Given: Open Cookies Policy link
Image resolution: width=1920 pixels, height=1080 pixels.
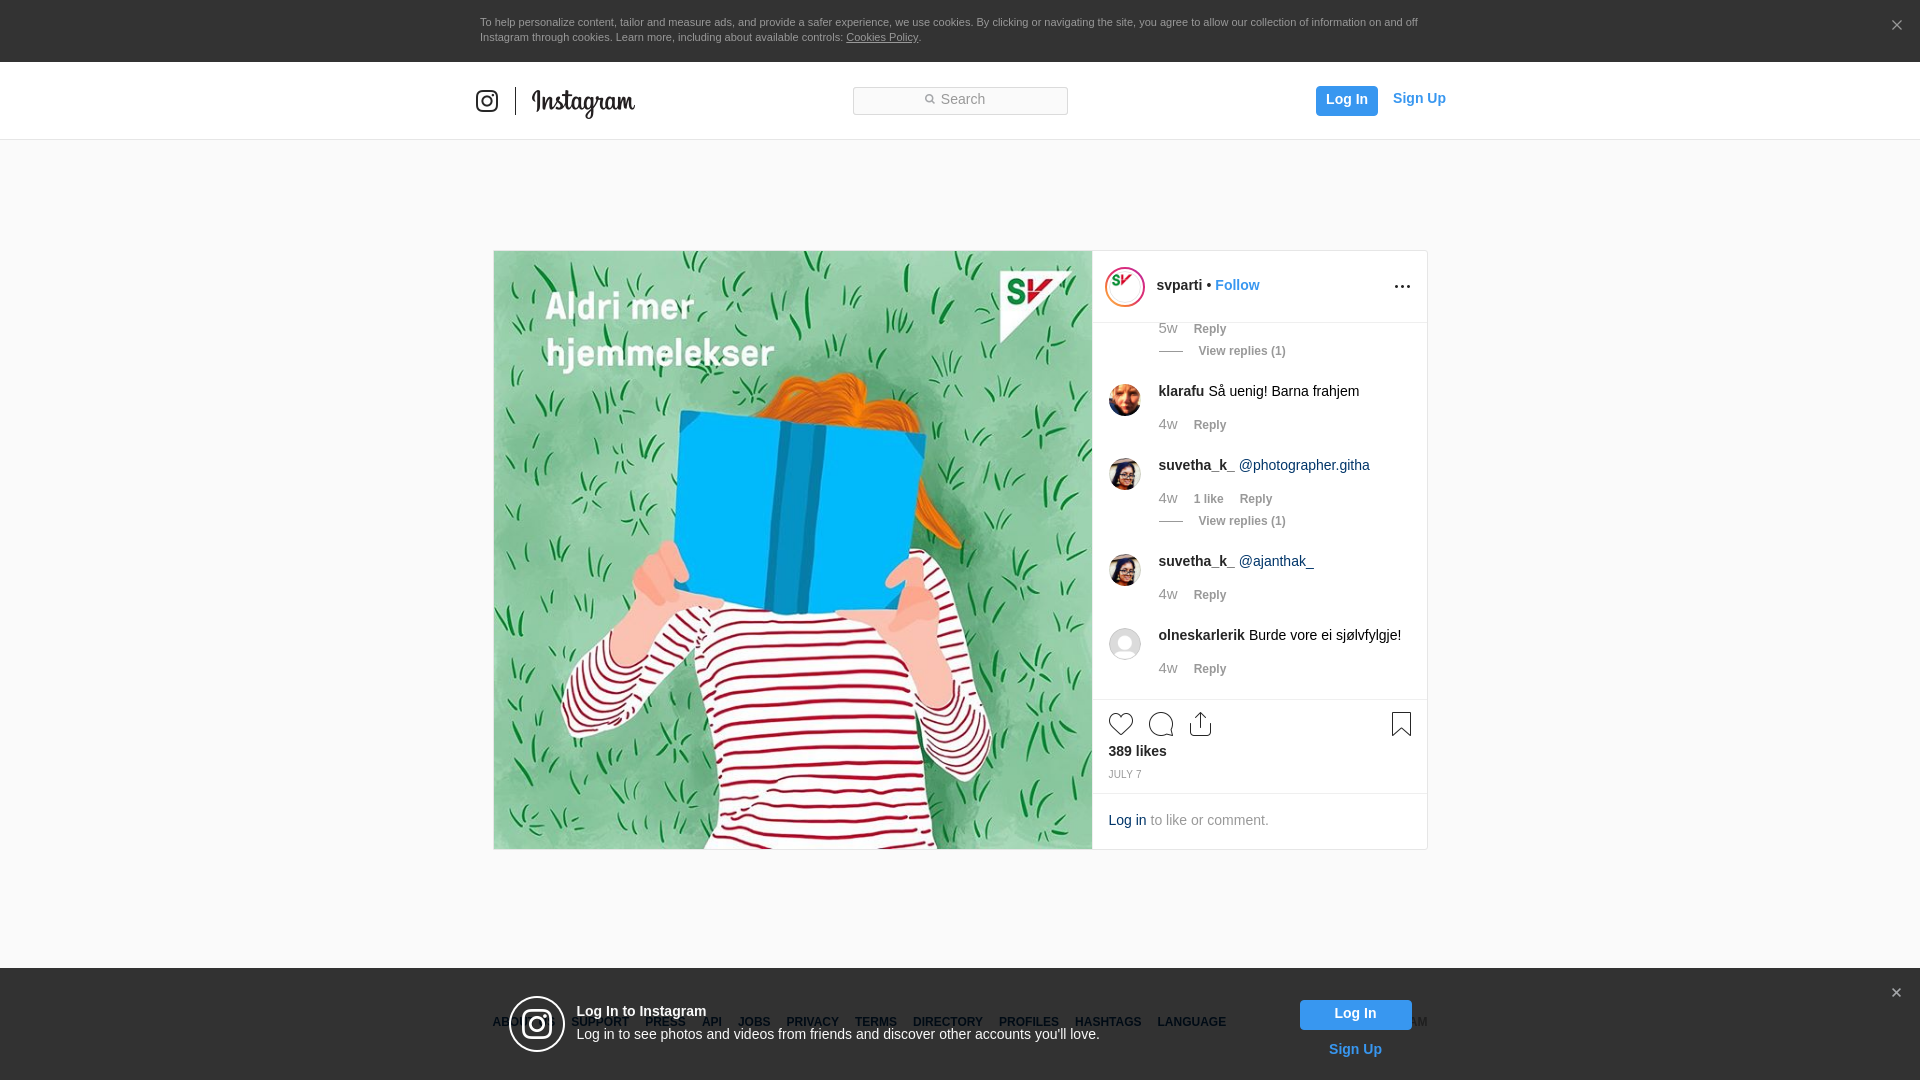Looking at the screenshot, I should (882, 37).
